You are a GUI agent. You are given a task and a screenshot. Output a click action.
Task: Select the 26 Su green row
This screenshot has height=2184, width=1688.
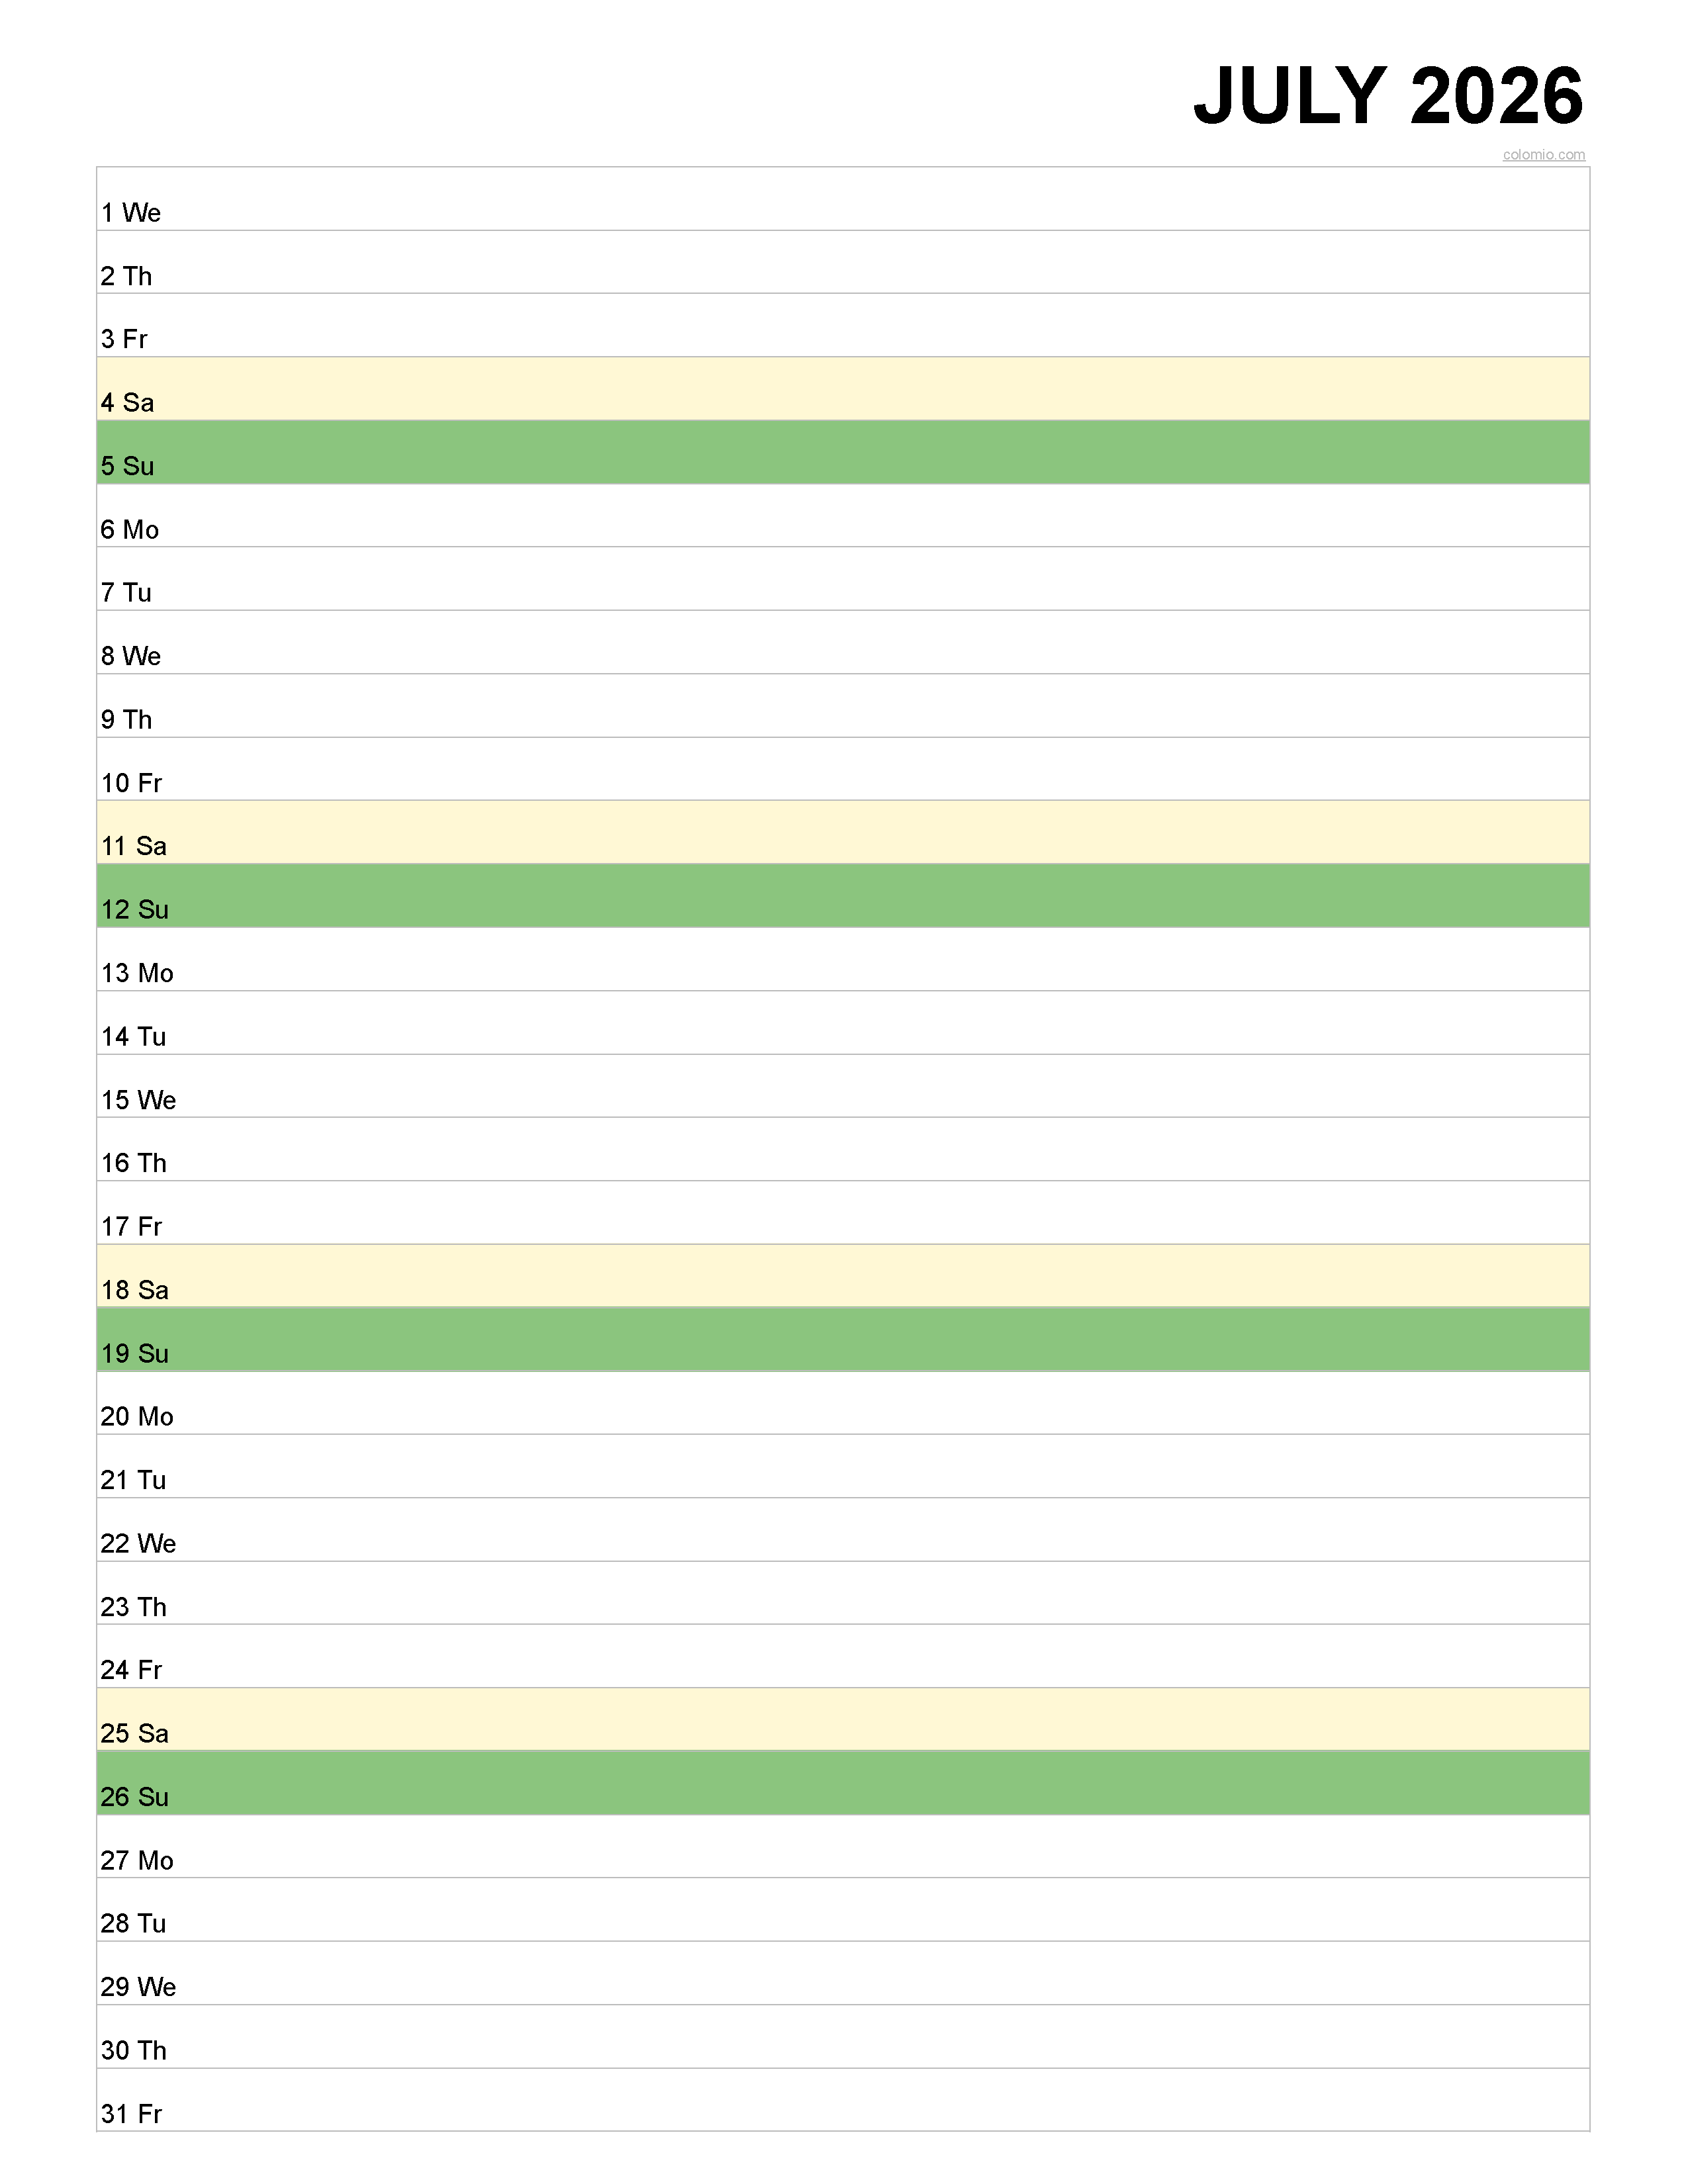coord(843,1783)
